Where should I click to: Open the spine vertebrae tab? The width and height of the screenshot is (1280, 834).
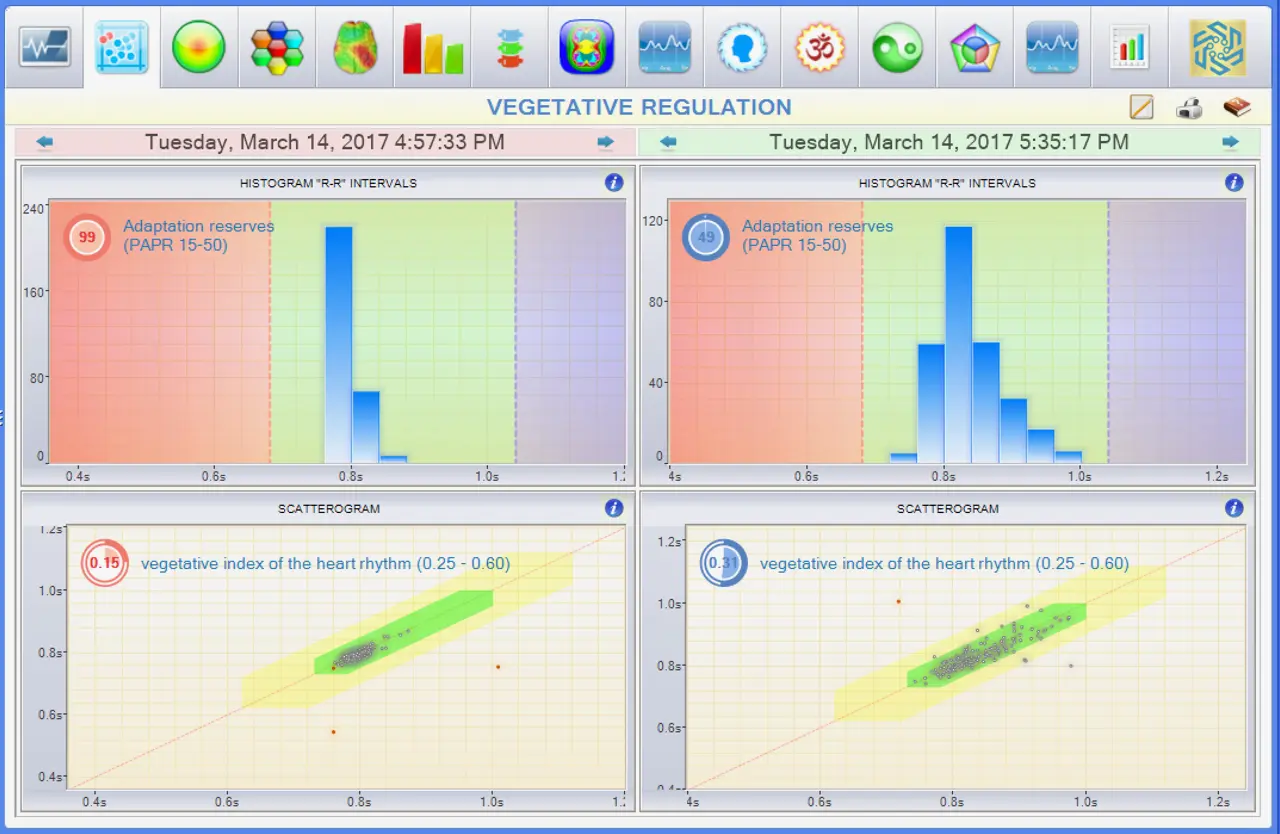tap(509, 47)
